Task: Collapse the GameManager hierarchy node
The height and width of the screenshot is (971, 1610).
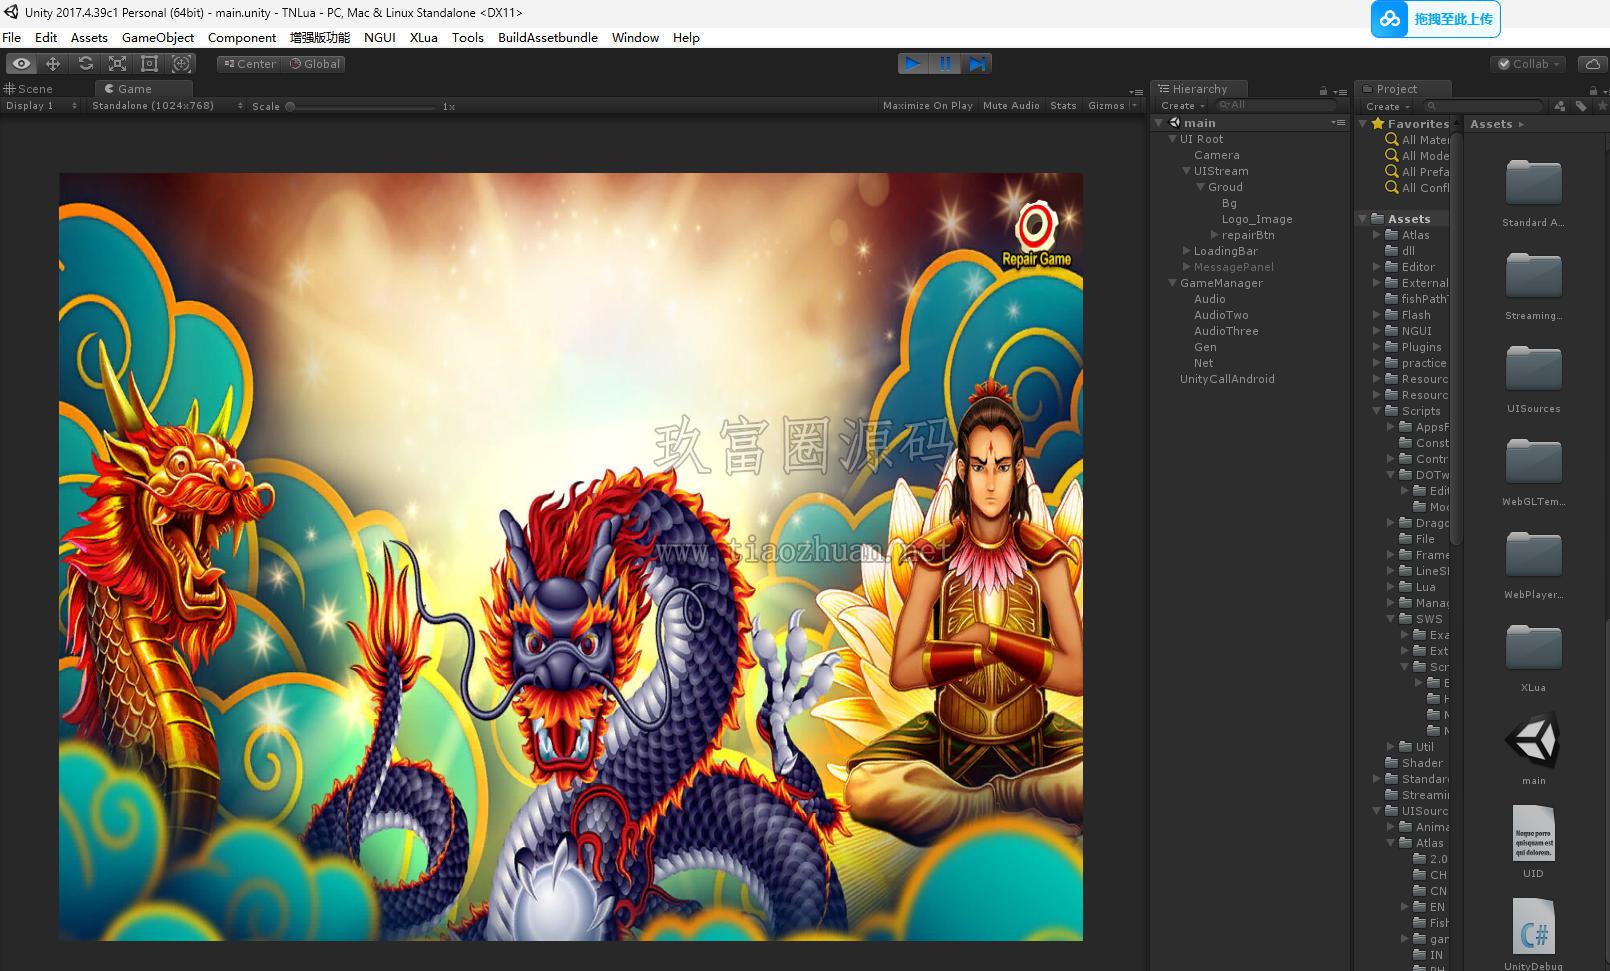Action: tap(1173, 283)
